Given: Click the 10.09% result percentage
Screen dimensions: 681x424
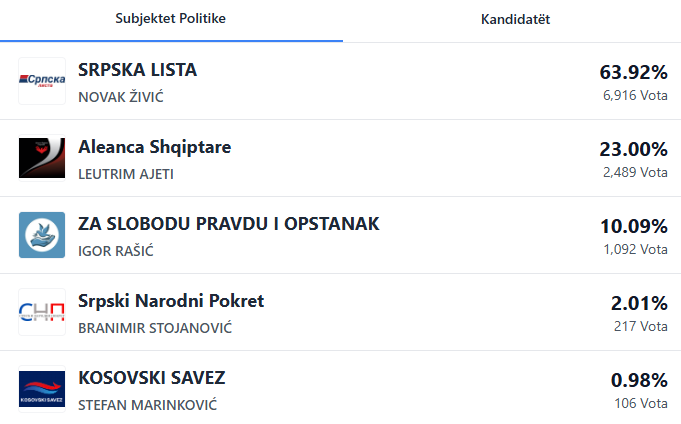Looking at the screenshot, I should tap(633, 226).
